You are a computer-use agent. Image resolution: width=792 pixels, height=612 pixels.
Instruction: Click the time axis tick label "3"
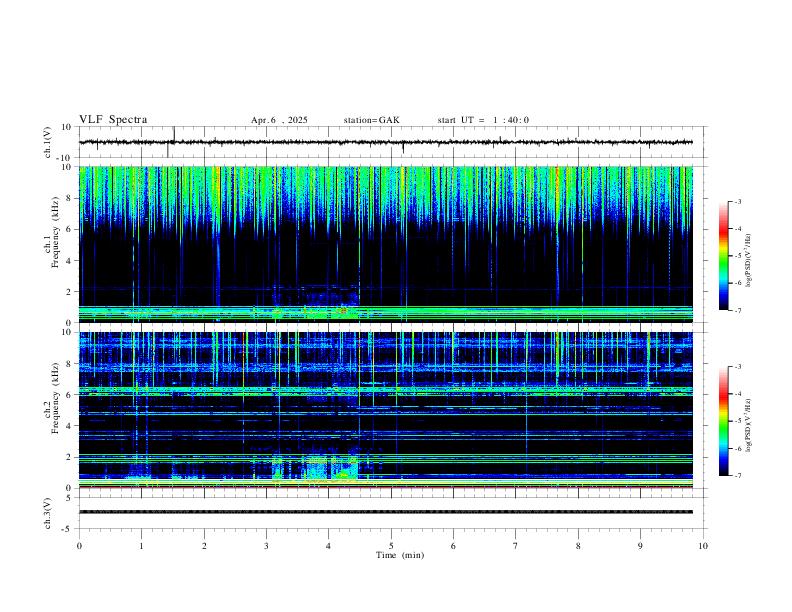[266, 546]
